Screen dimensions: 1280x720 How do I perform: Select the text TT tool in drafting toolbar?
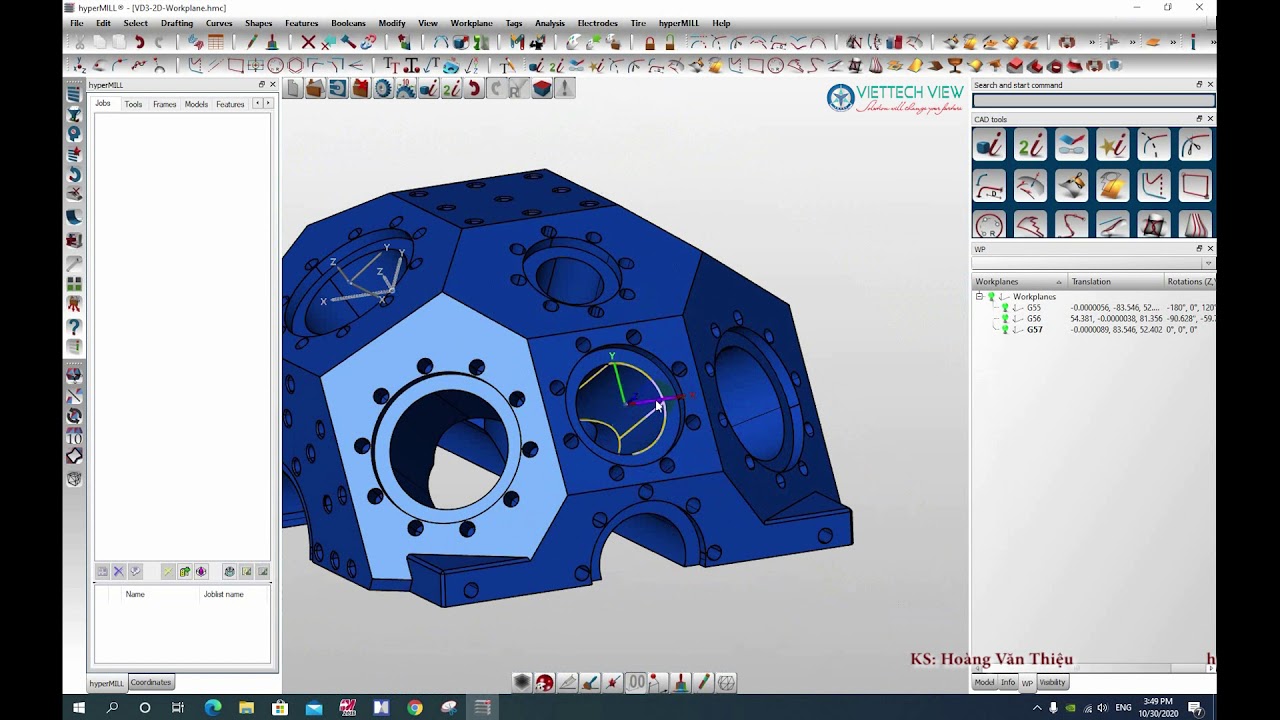[x=391, y=65]
